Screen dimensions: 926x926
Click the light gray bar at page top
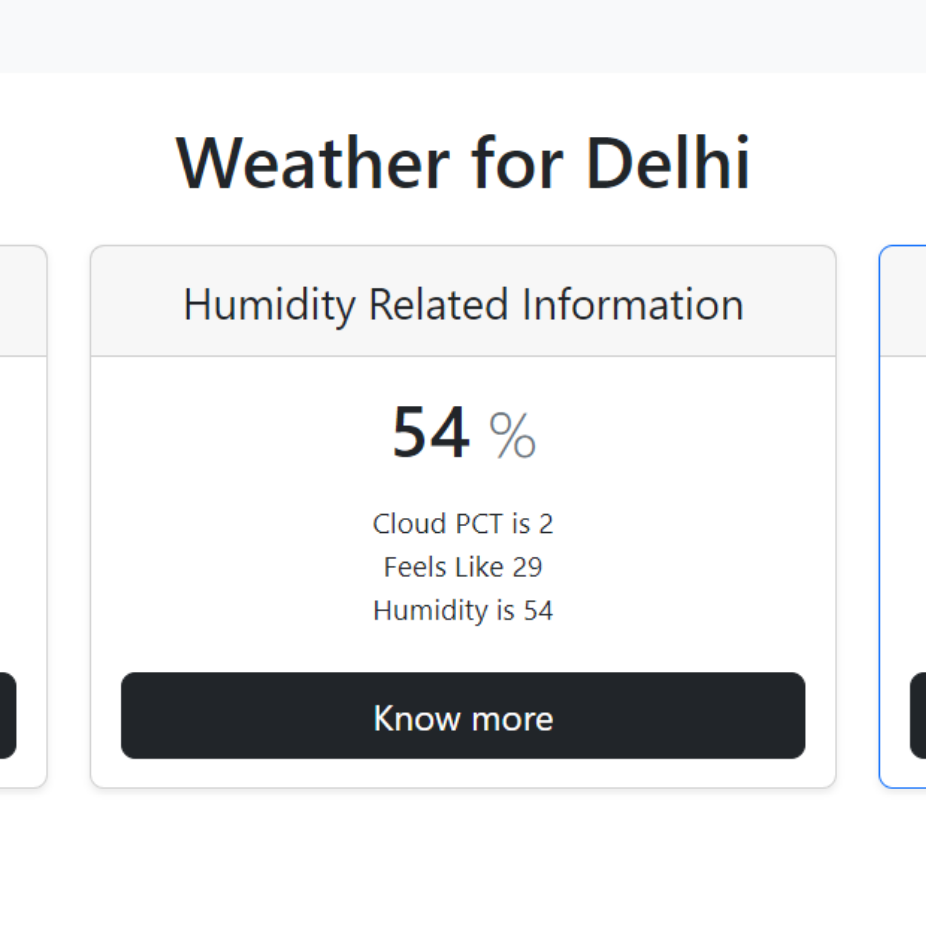[x=463, y=35]
